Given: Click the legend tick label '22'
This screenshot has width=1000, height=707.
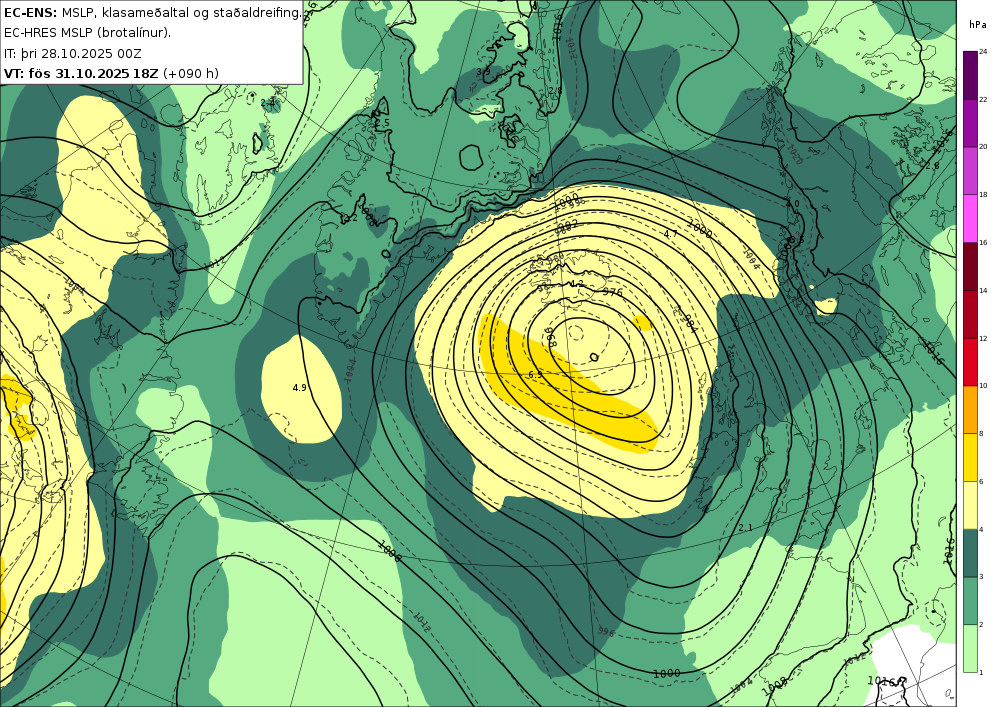Looking at the screenshot, I should point(983,99).
